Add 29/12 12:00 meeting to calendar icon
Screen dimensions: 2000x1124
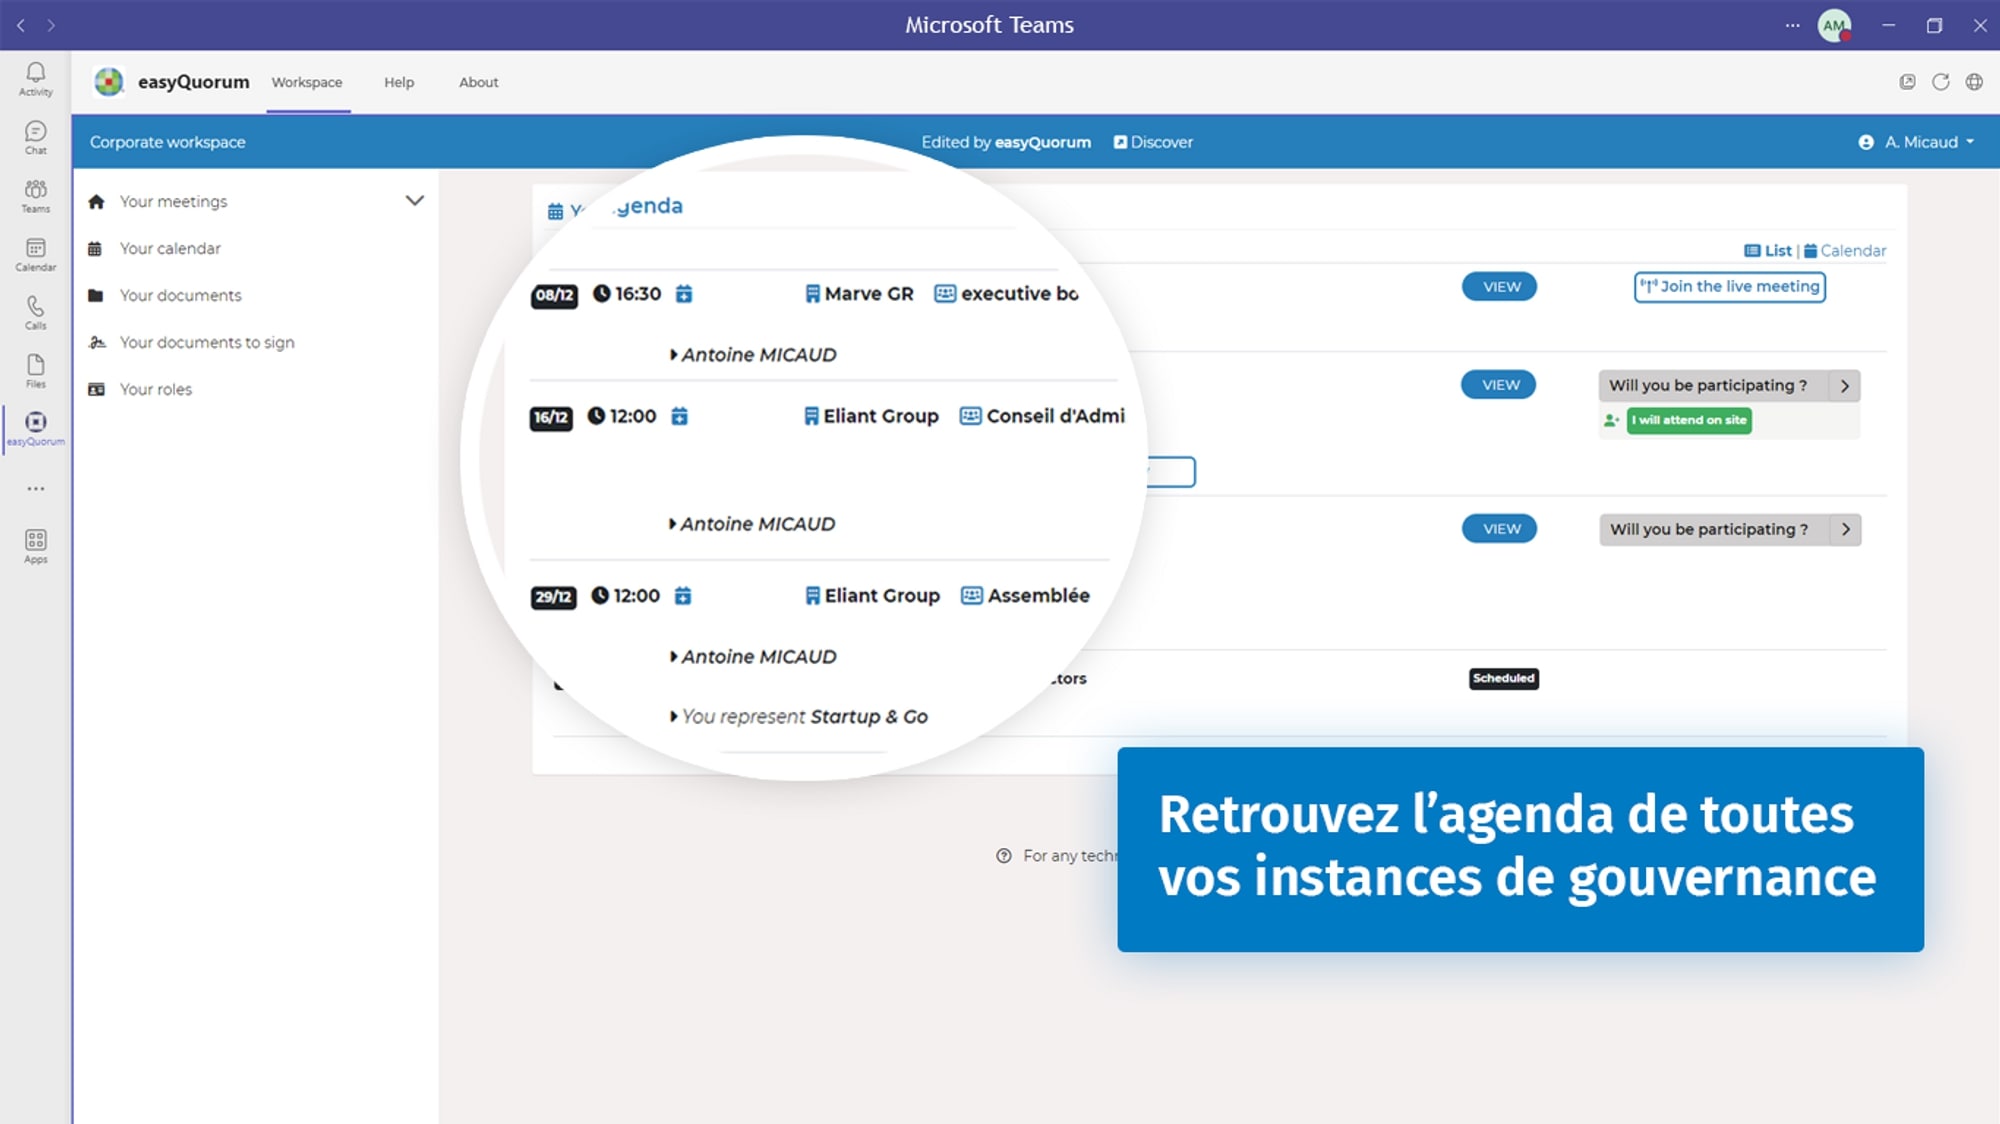tap(682, 595)
